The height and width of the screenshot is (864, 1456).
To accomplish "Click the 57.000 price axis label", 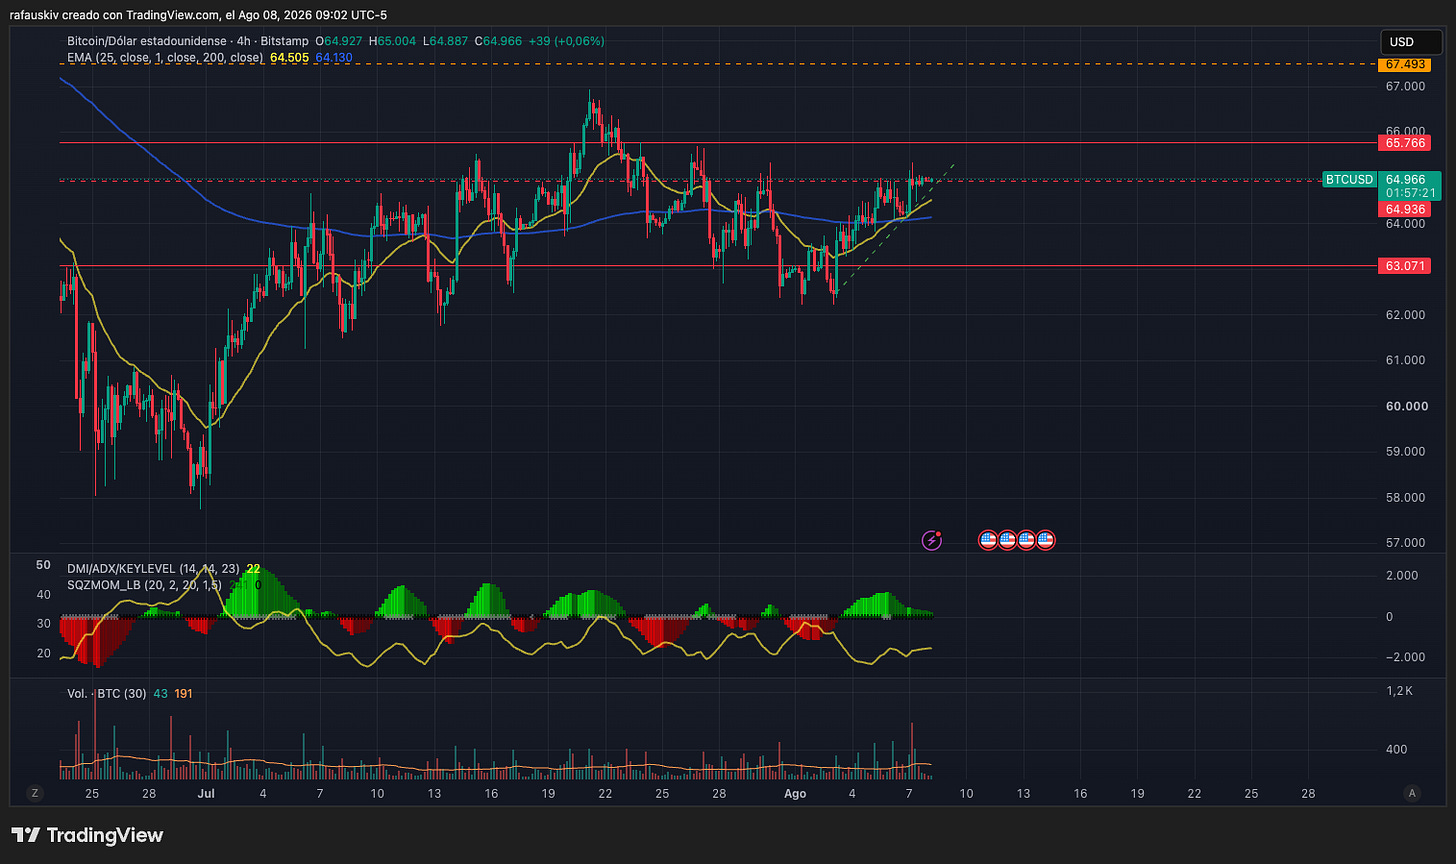I will point(1405,543).
